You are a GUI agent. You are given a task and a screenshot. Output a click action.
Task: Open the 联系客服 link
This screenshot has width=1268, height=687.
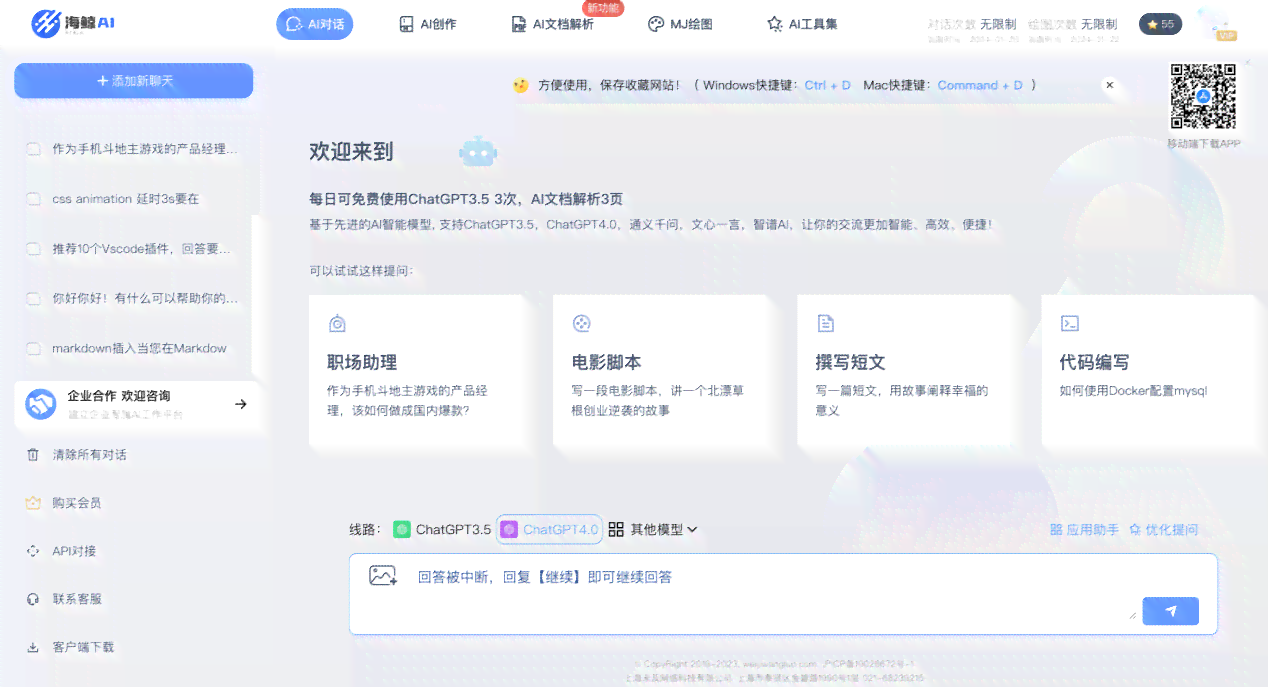pos(77,599)
